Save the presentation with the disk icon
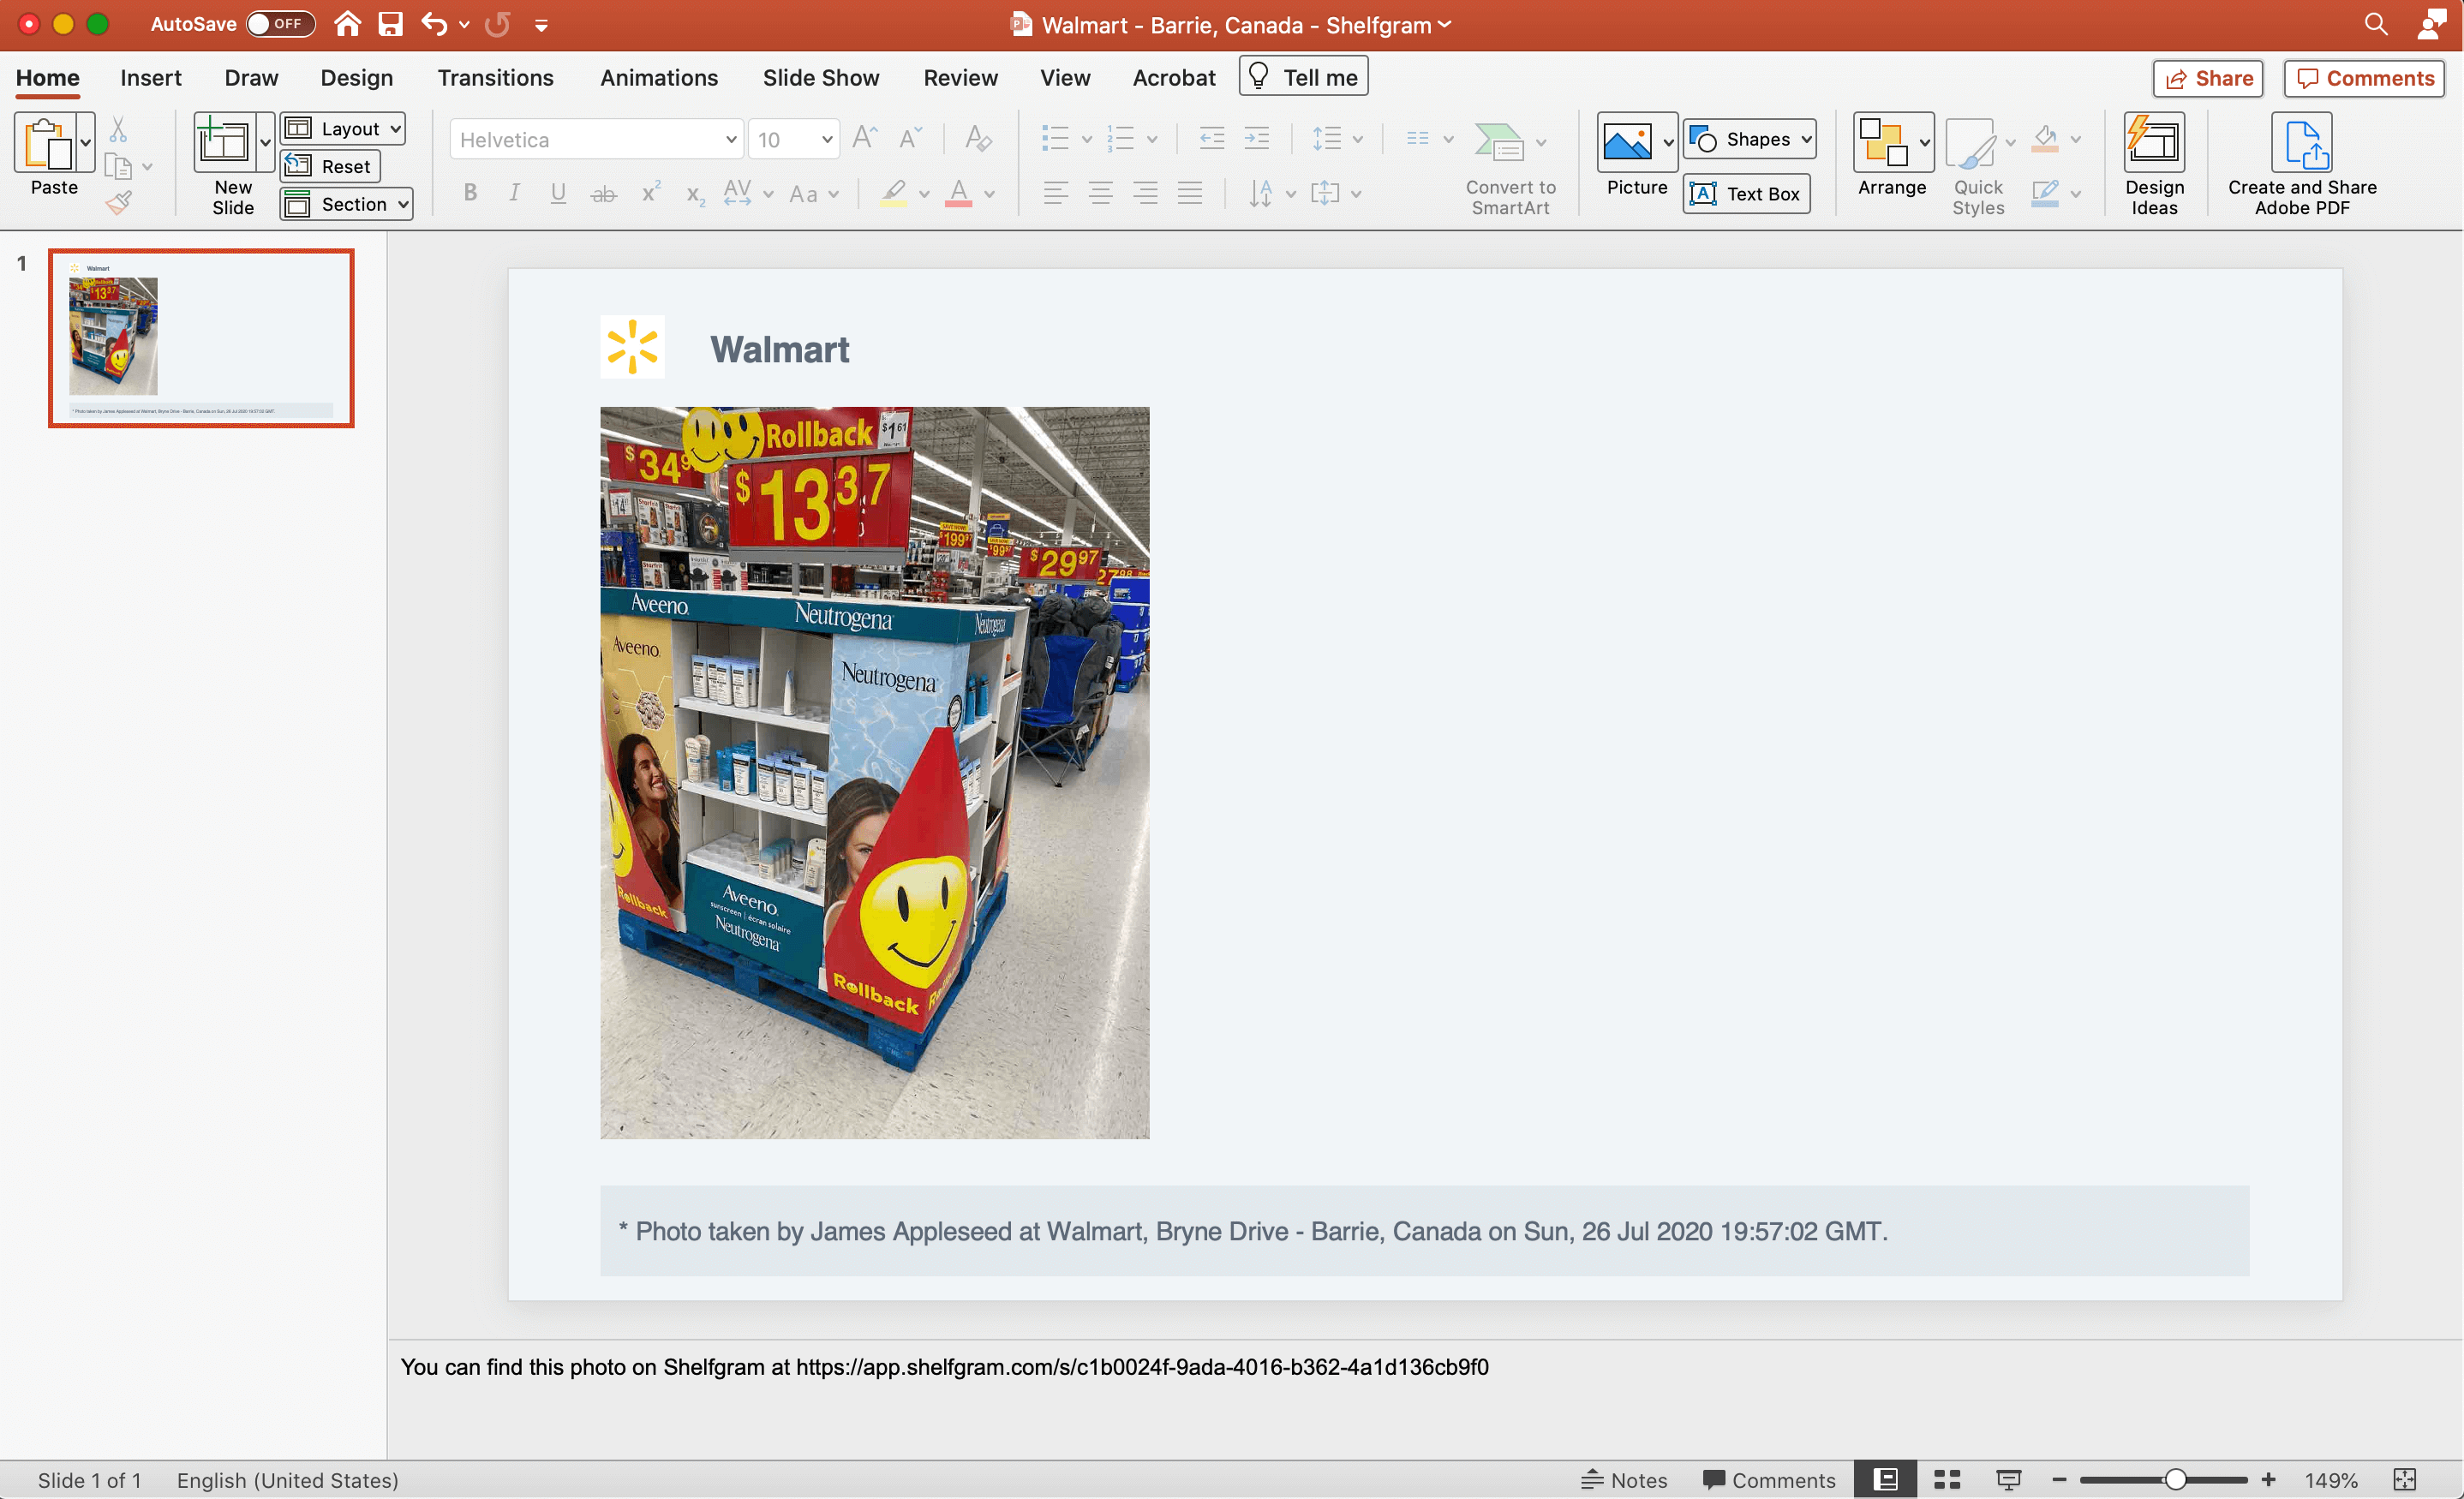Image resolution: width=2464 pixels, height=1499 pixels. point(390,24)
